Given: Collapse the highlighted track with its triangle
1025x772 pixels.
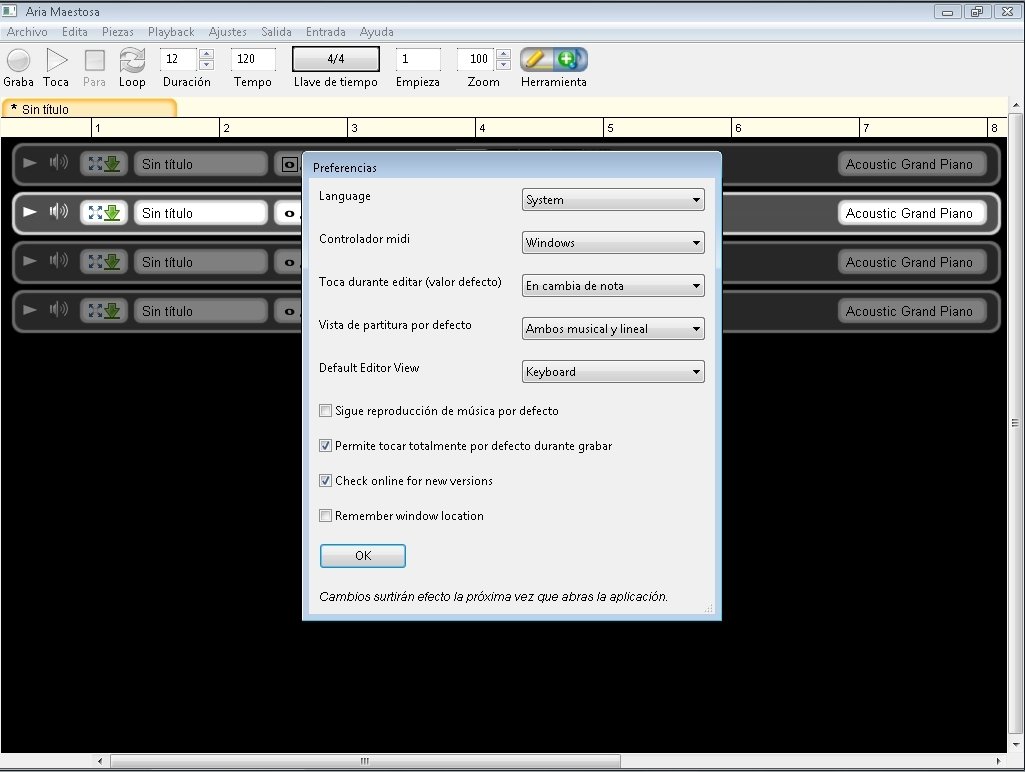Looking at the screenshot, I should tap(29, 212).
